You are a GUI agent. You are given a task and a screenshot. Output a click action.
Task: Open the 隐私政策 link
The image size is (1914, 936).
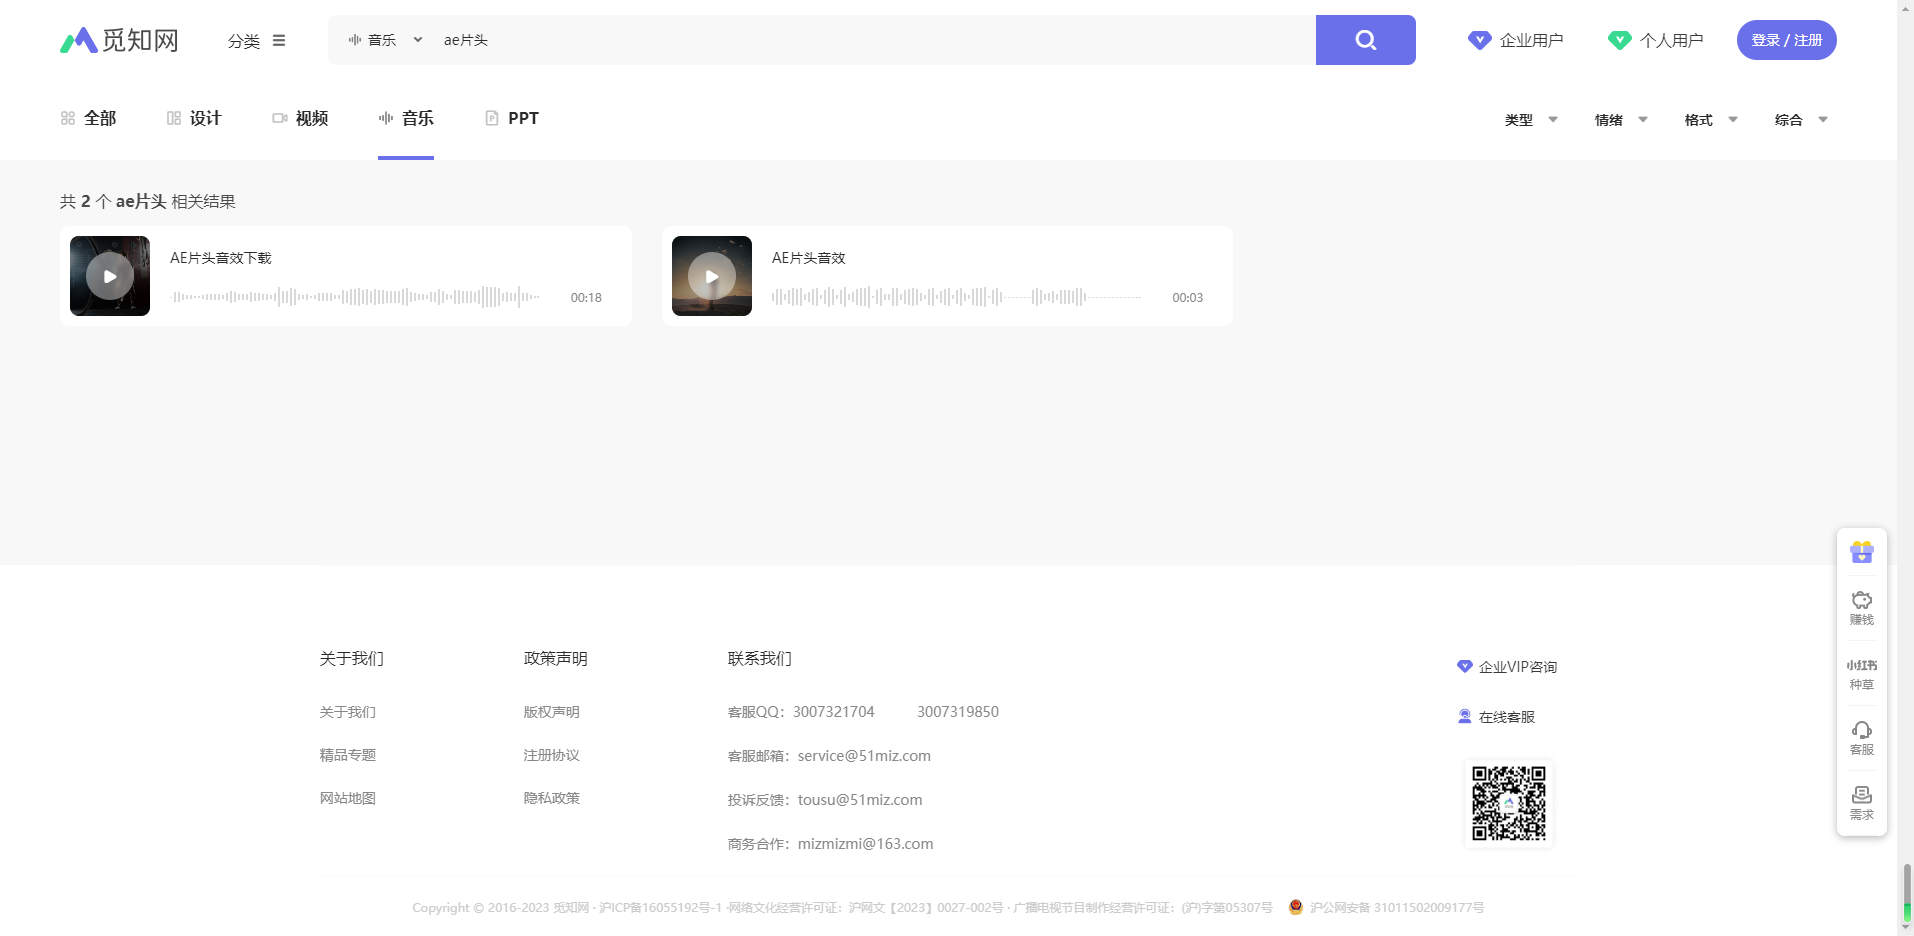click(x=551, y=798)
